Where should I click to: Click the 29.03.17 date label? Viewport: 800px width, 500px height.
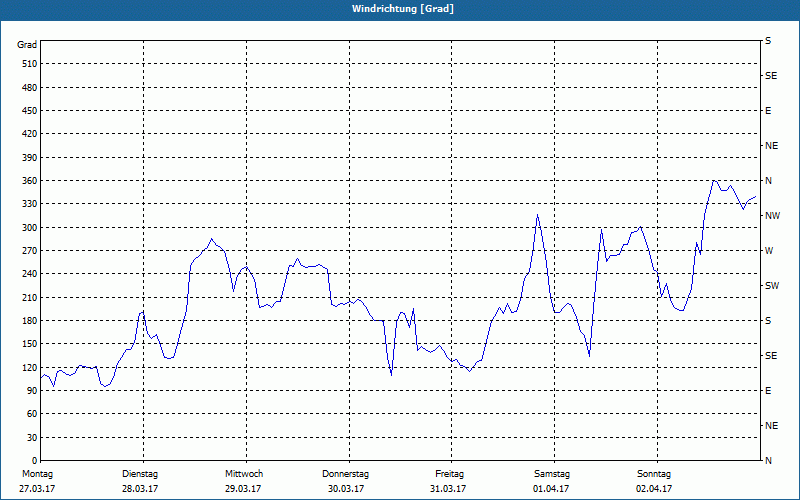click(x=243, y=489)
